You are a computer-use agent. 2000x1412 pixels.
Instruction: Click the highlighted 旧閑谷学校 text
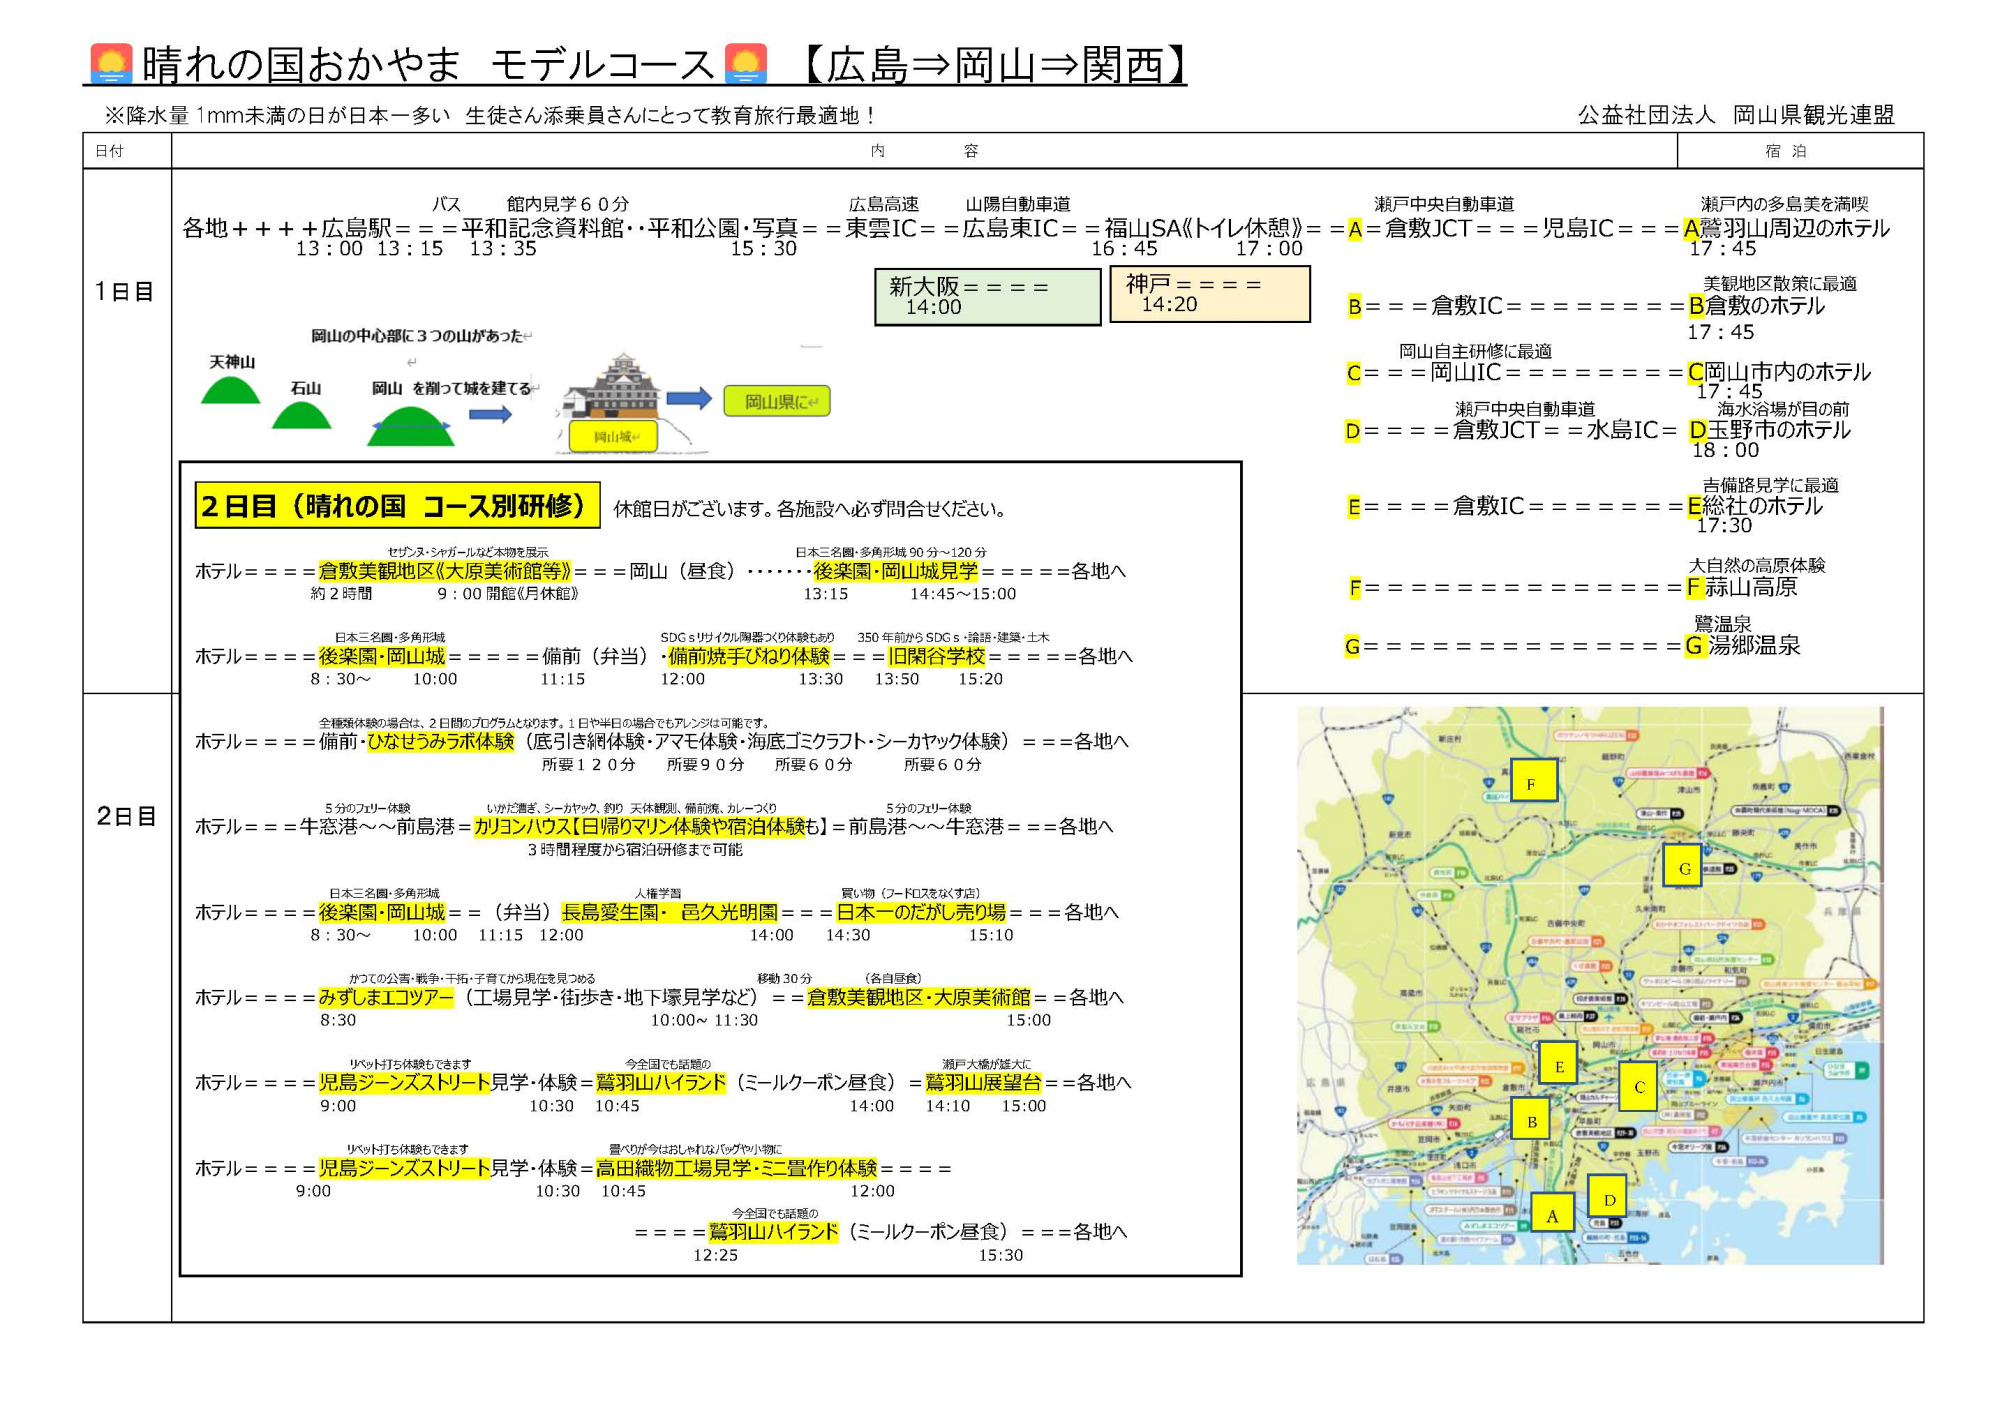(936, 656)
